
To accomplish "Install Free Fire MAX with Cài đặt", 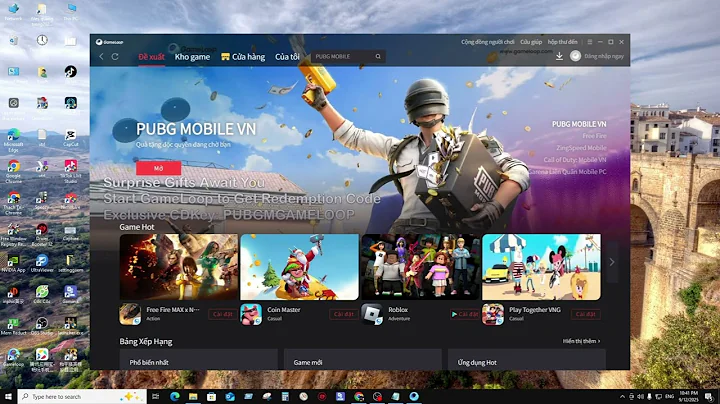I will (x=223, y=314).
